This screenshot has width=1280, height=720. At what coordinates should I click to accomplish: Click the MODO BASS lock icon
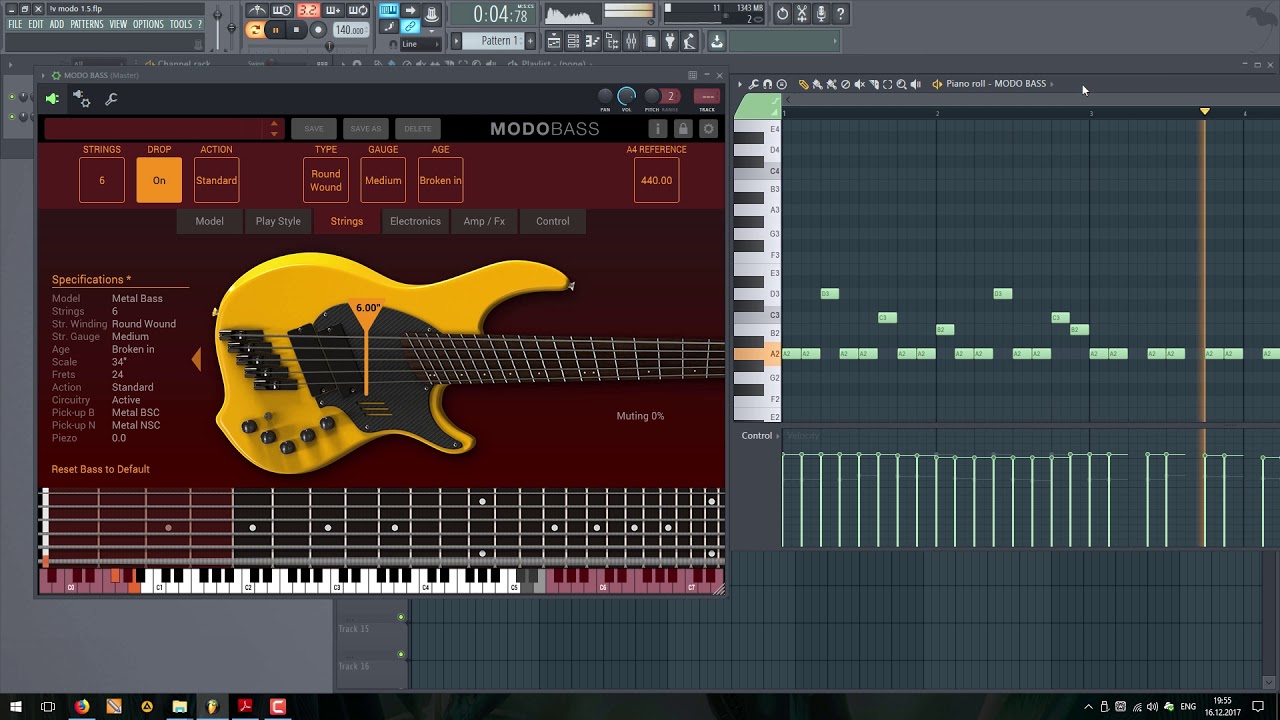tap(683, 129)
